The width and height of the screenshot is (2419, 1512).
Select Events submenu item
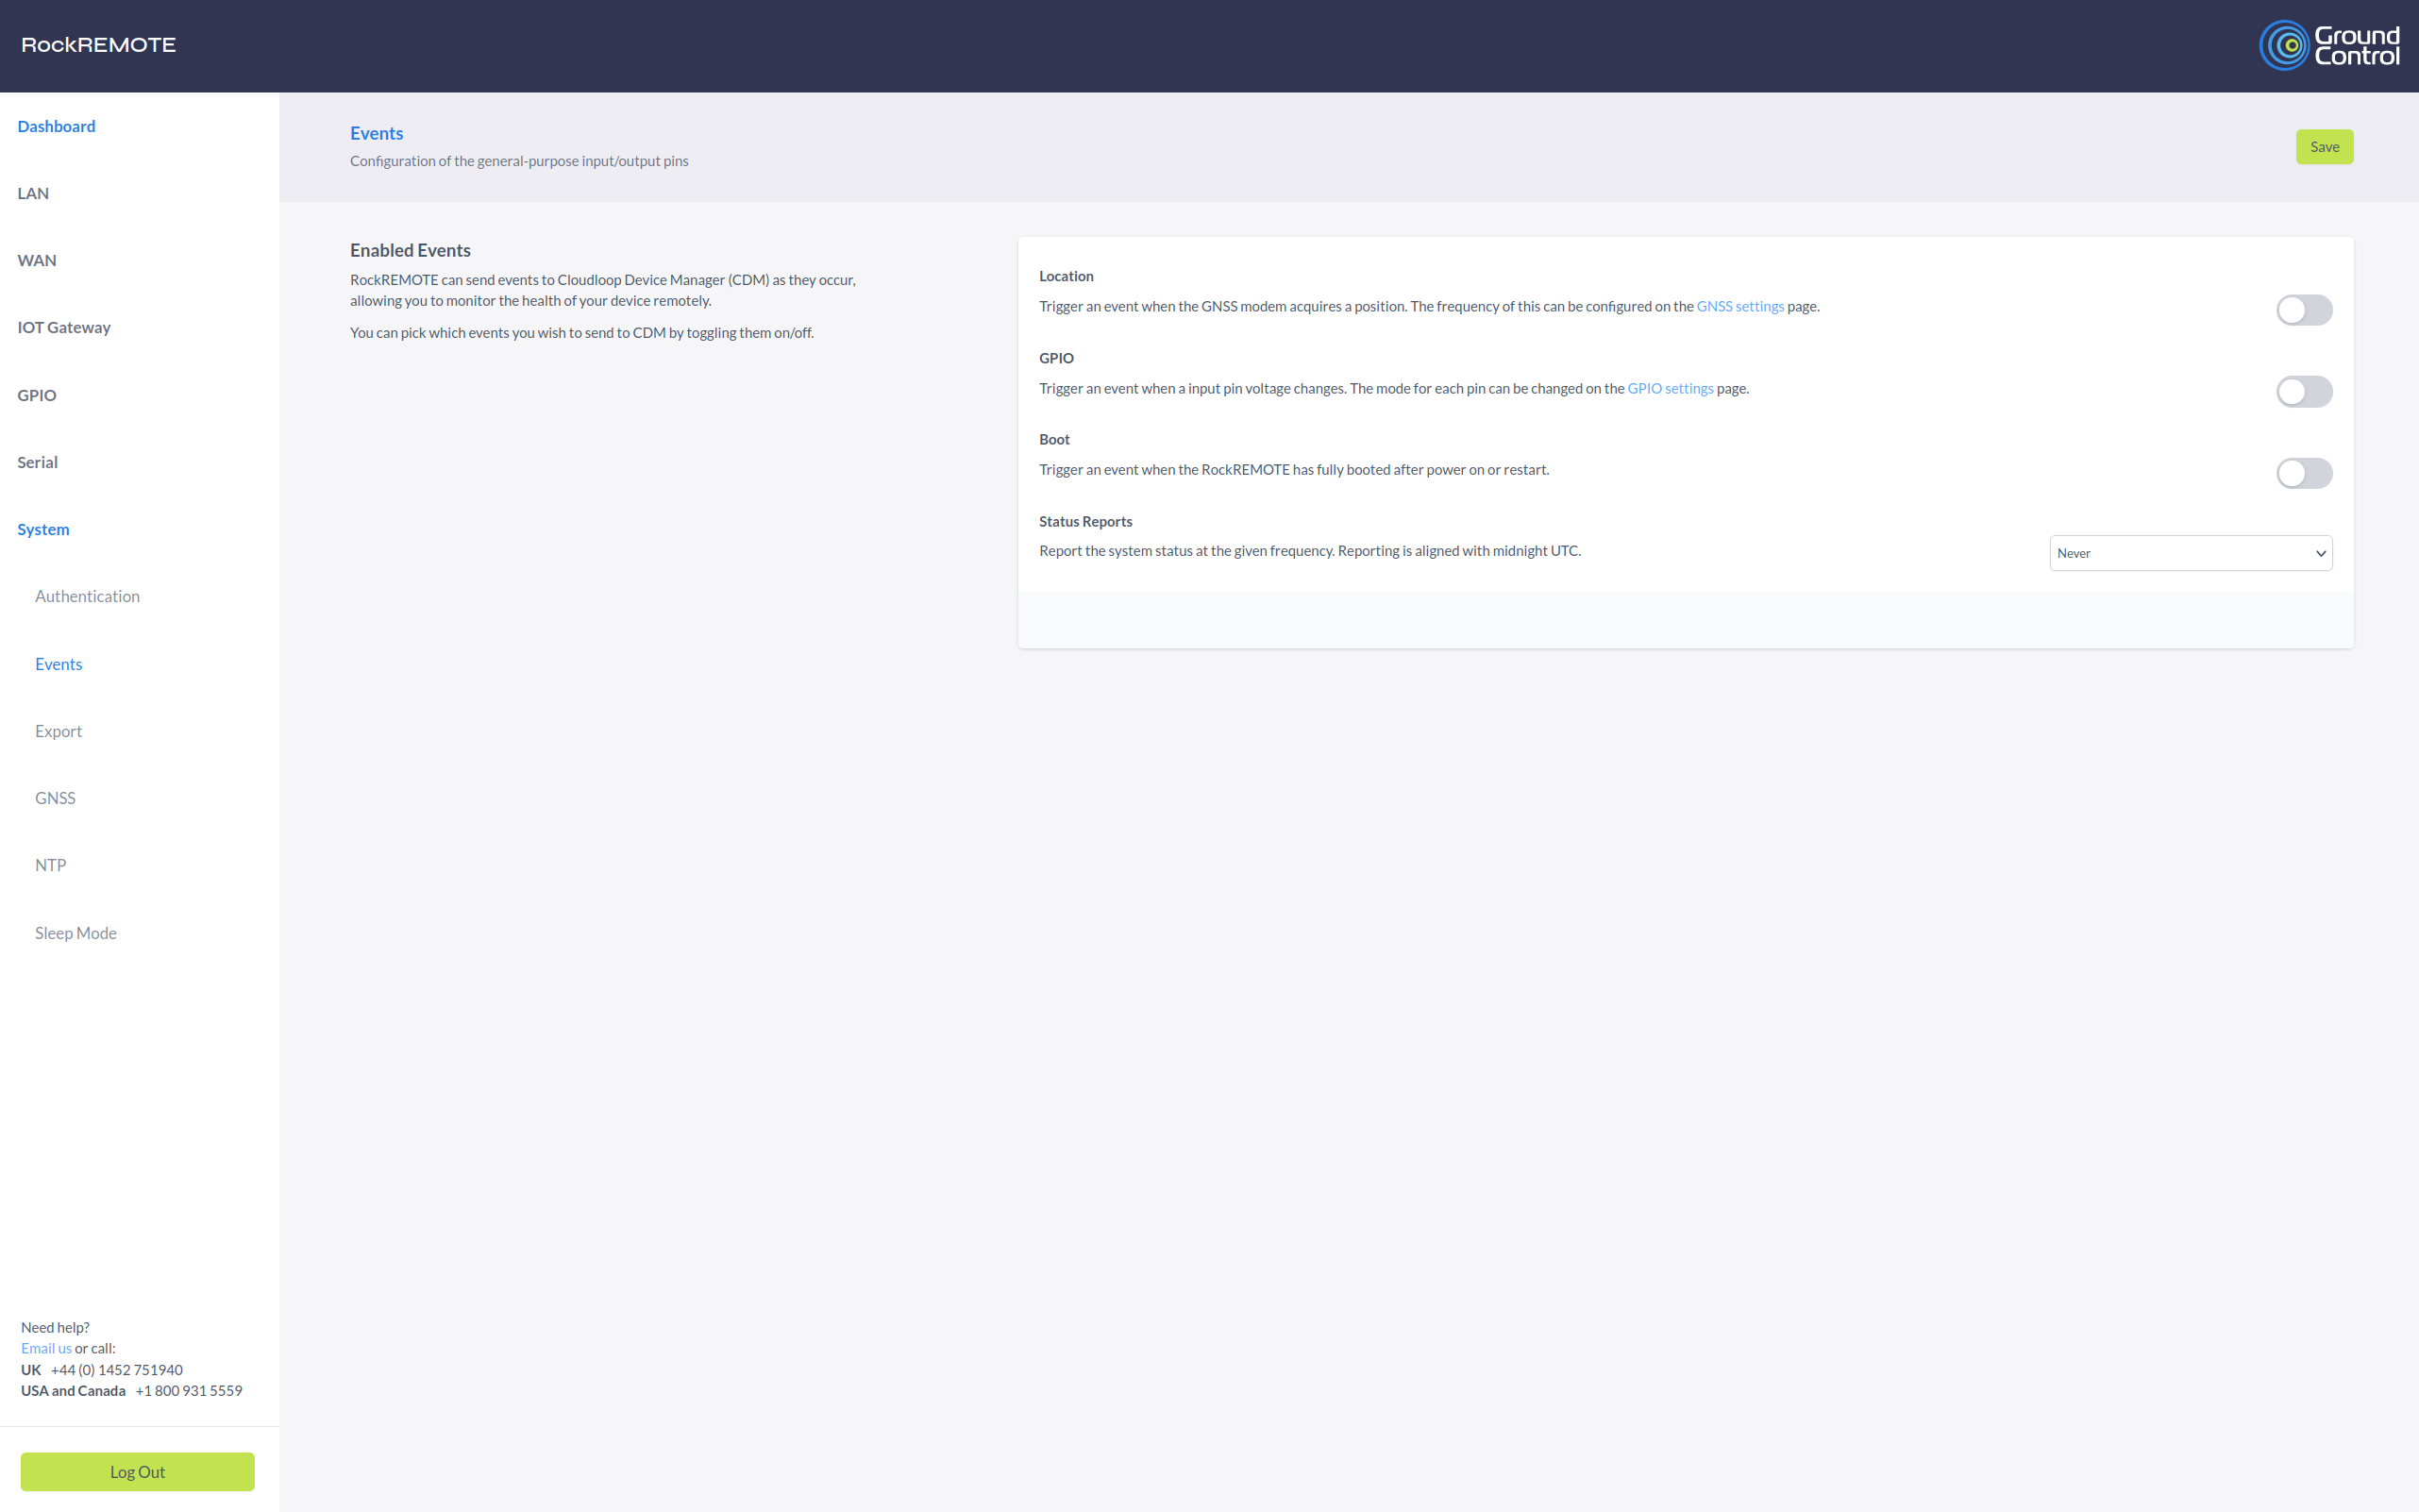click(x=58, y=664)
